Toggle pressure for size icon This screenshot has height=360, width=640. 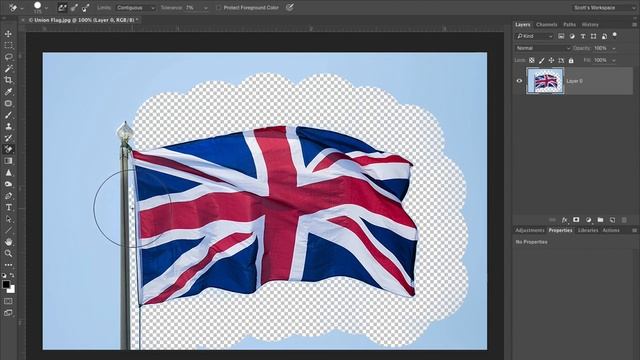(290, 7)
